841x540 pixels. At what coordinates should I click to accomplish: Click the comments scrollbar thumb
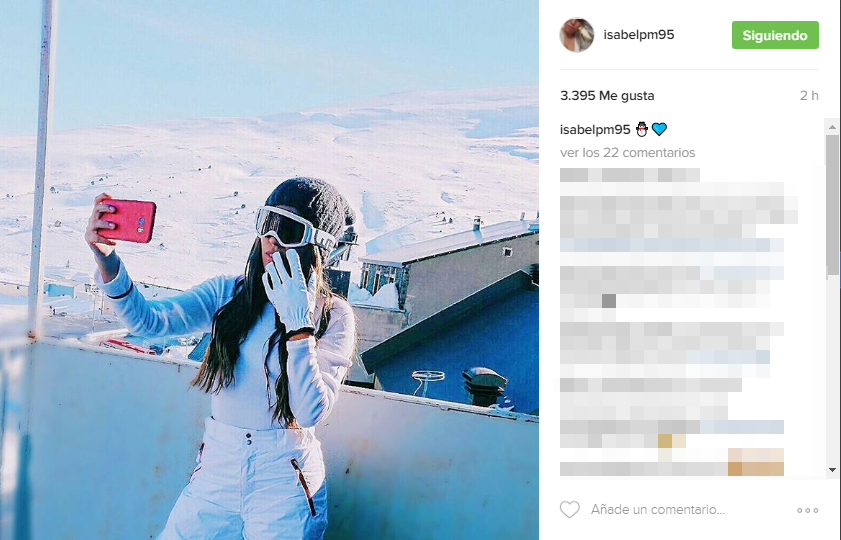point(832,205)
